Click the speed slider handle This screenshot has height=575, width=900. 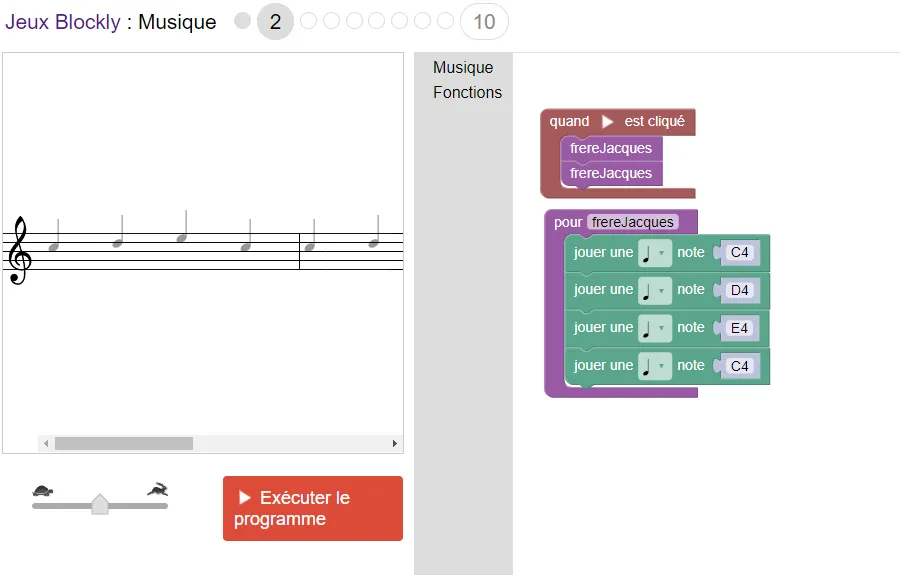pyautogui.click(x=100, y=504)
